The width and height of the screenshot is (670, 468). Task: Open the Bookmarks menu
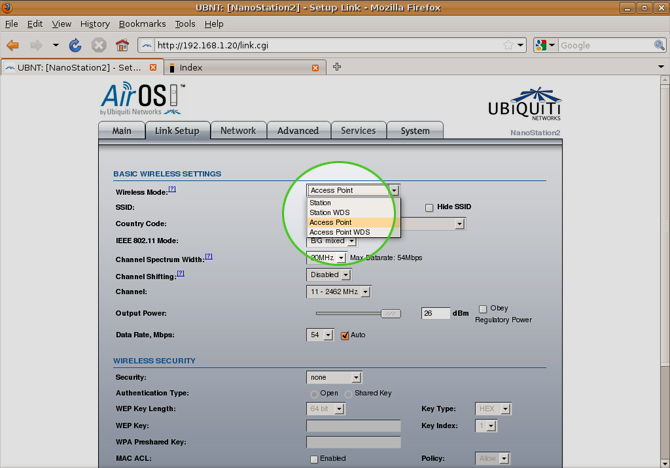142,24
